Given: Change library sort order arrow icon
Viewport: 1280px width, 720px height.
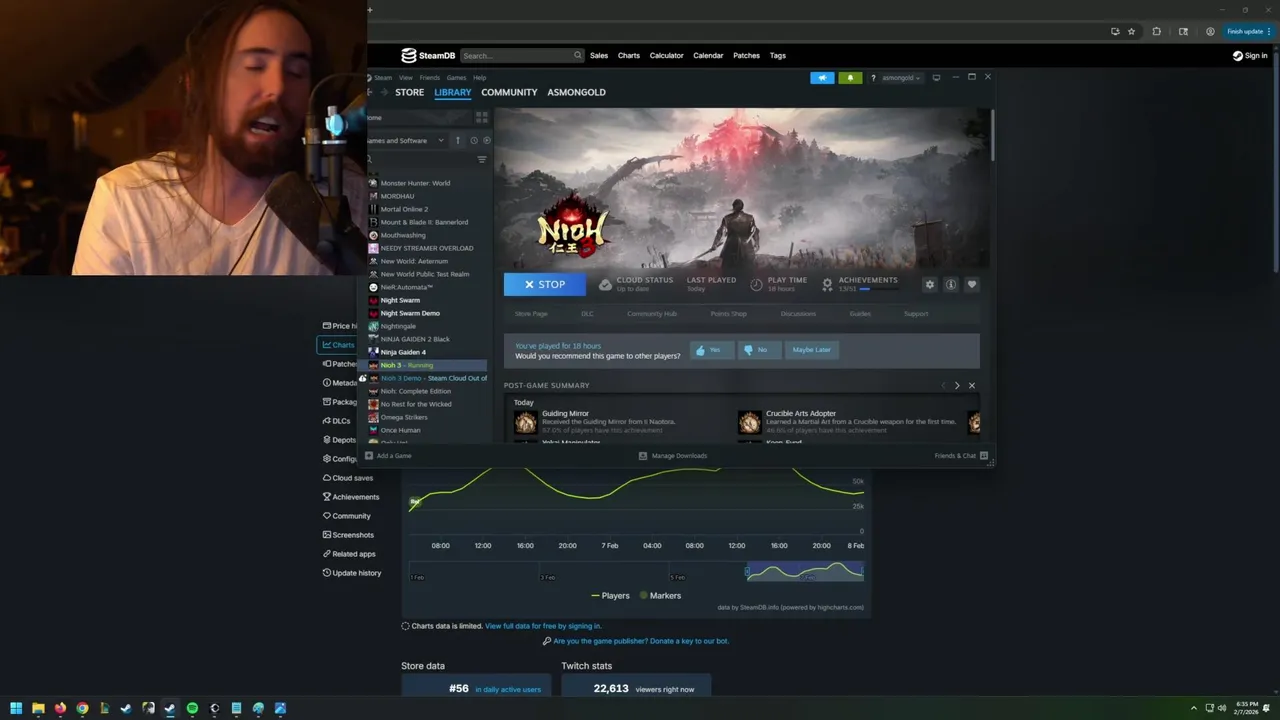Looking at the screenshot, I should [x=458, y=141].
